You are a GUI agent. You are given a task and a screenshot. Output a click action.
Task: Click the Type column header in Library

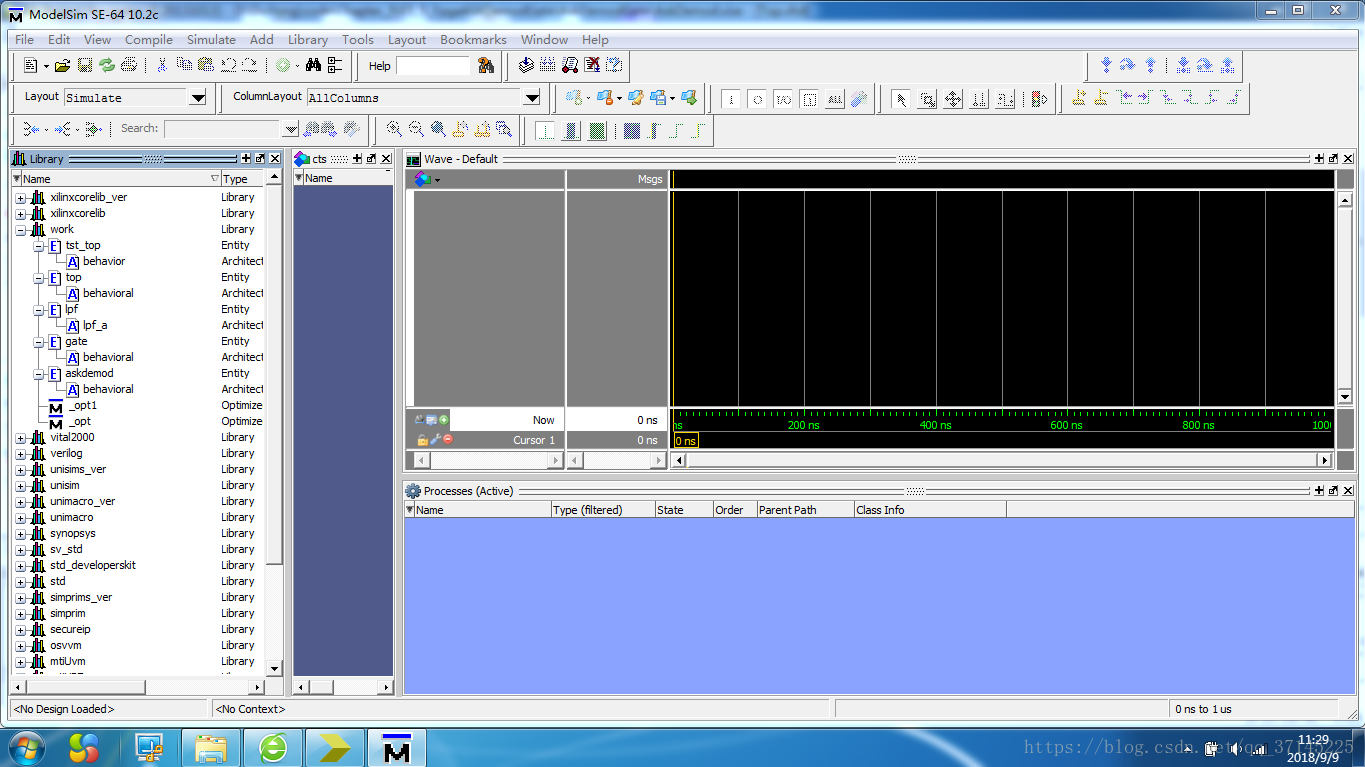(x=242, y=179)
